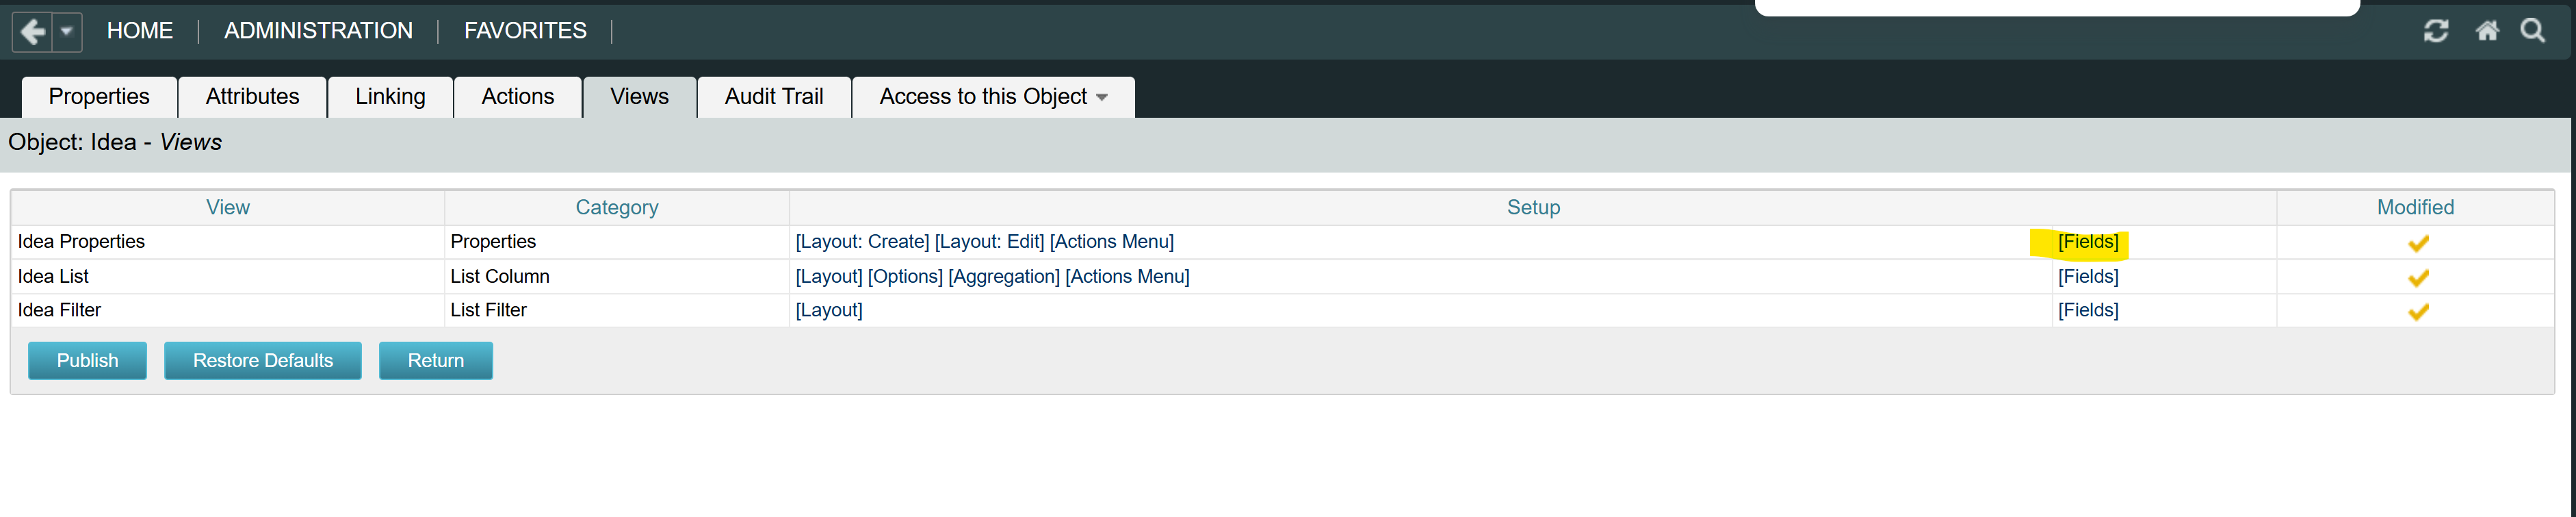Screen dimensions: 2576x517
Task: Click the back arrow icon
Action: [32, 32]
